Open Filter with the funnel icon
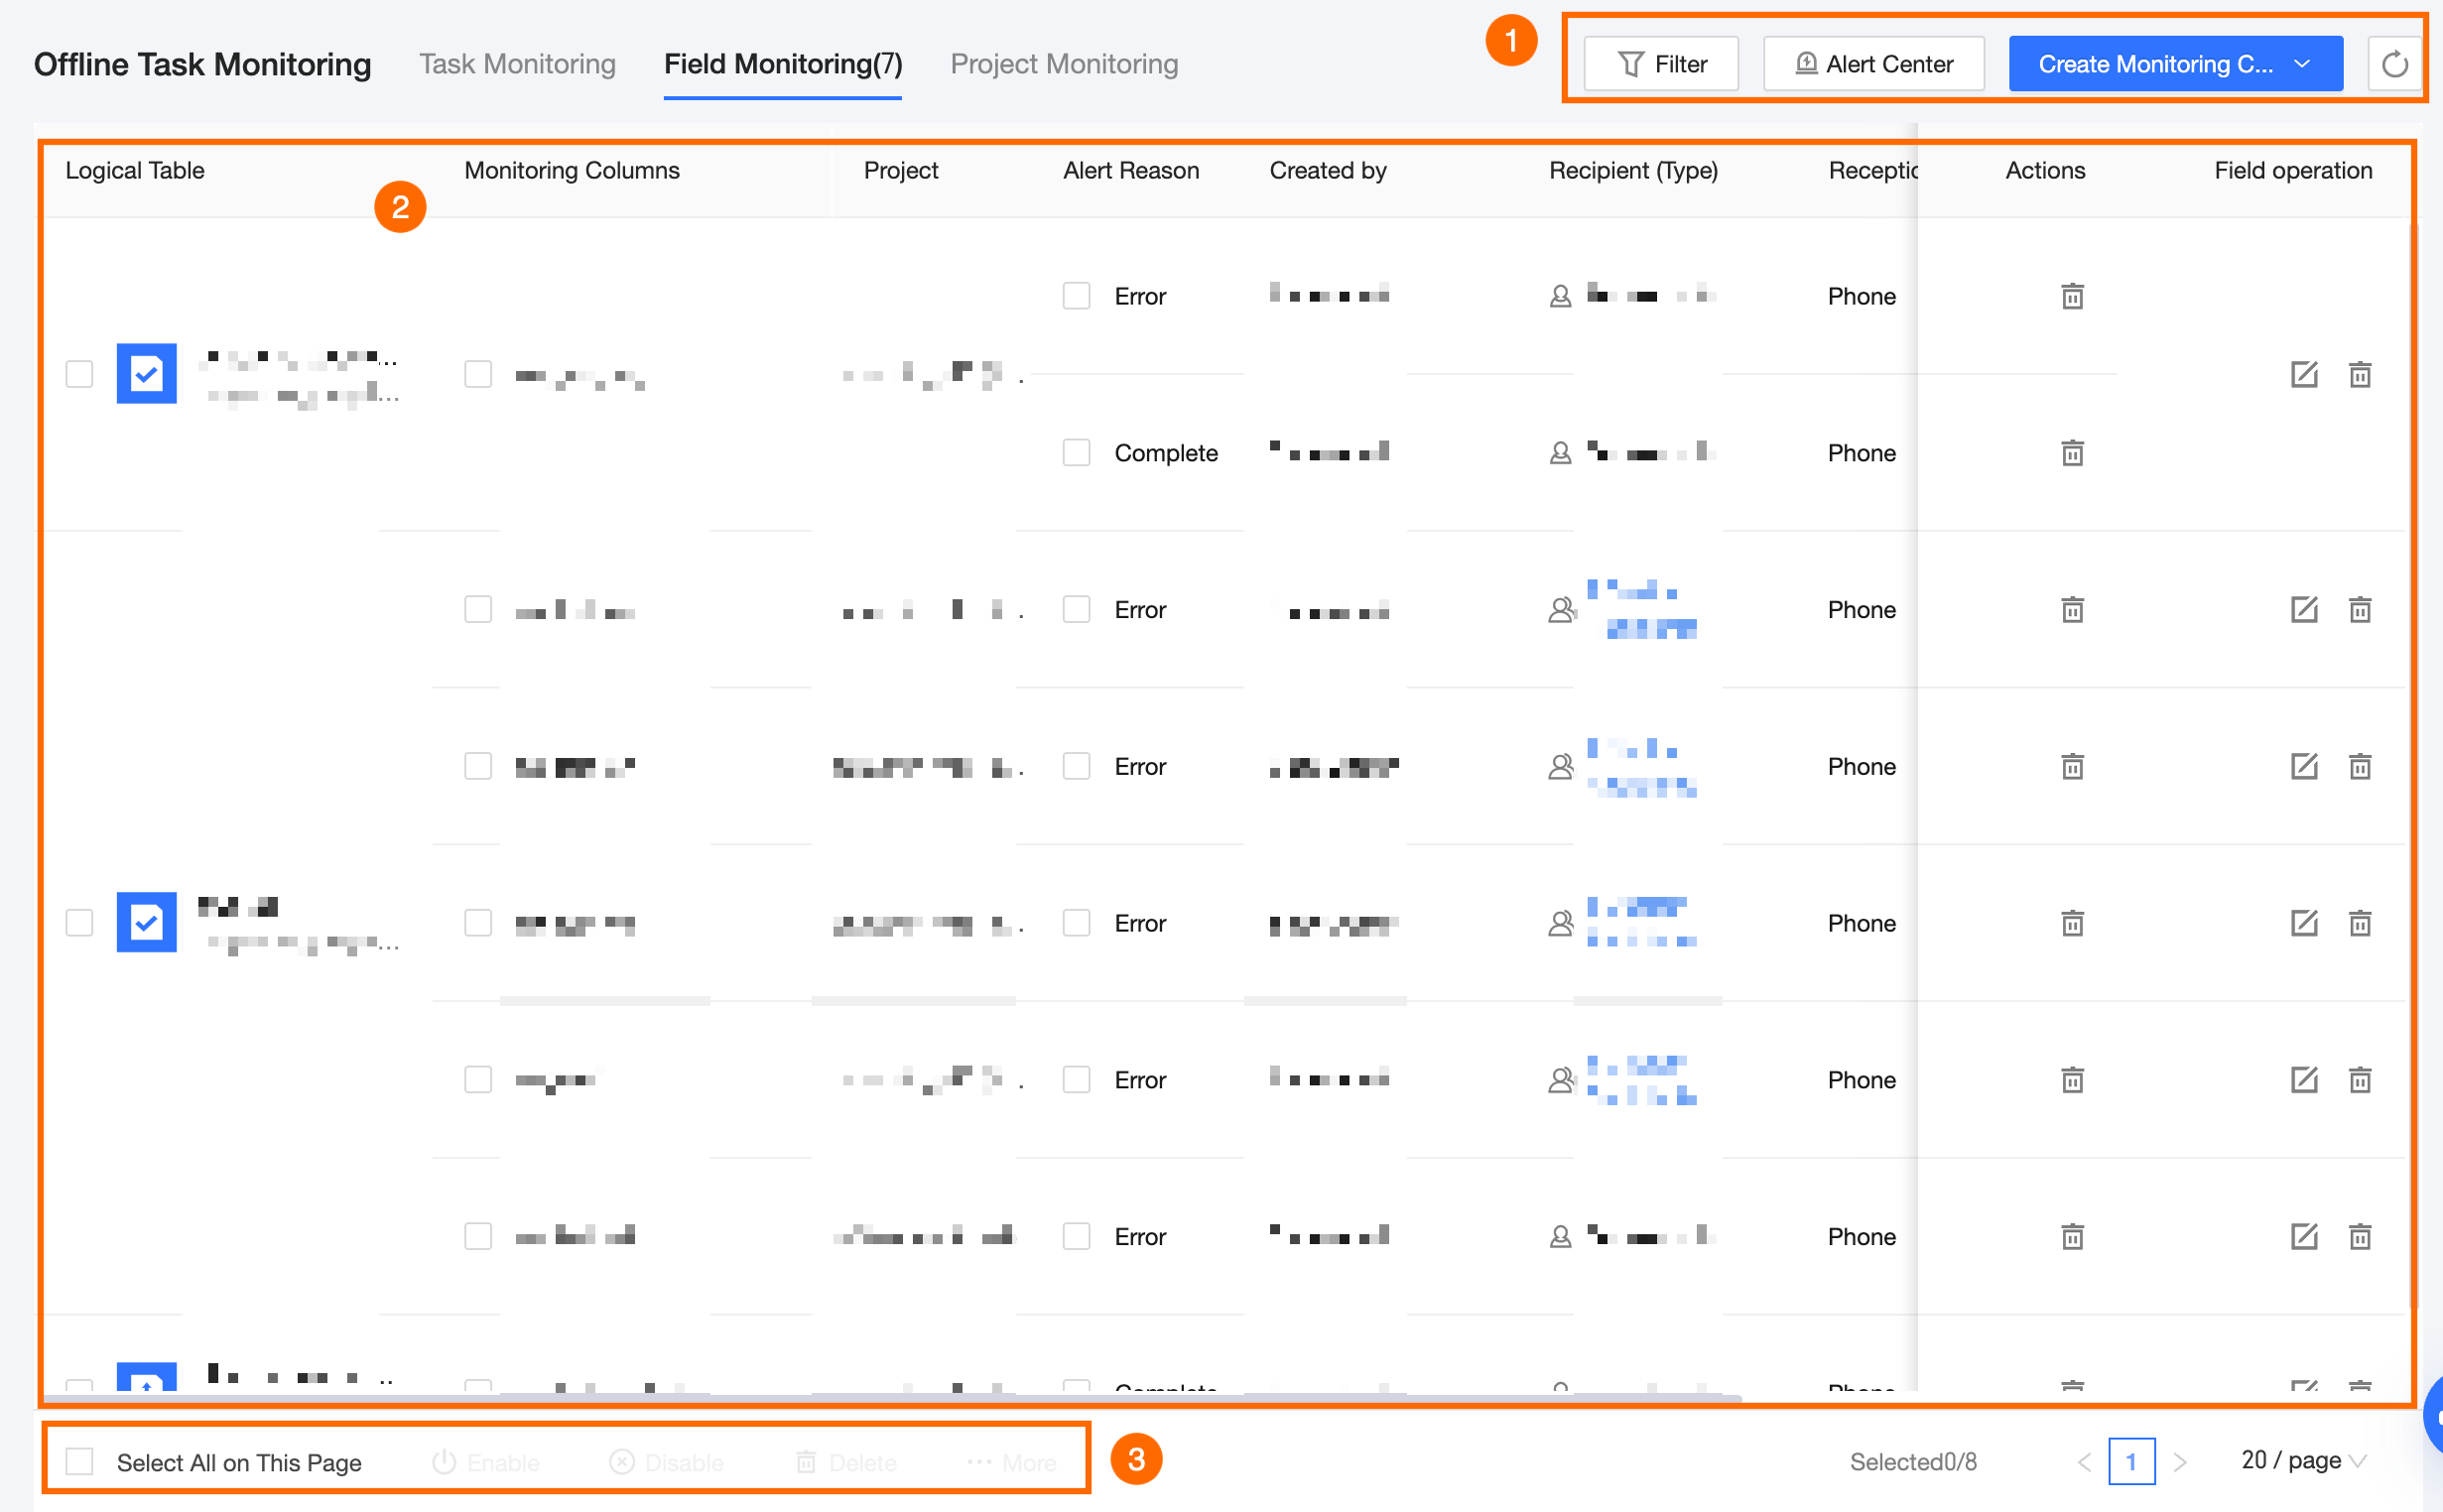Image resolution: width=2443 pixels, height=1512 pixels. (1661, 64)
